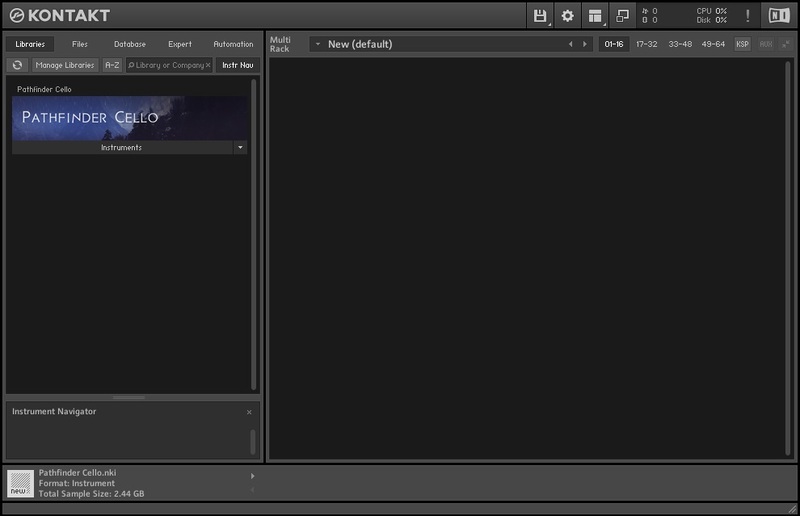Click the voice count readout
The height and width of the screenshot is (516, 800).
649,11
